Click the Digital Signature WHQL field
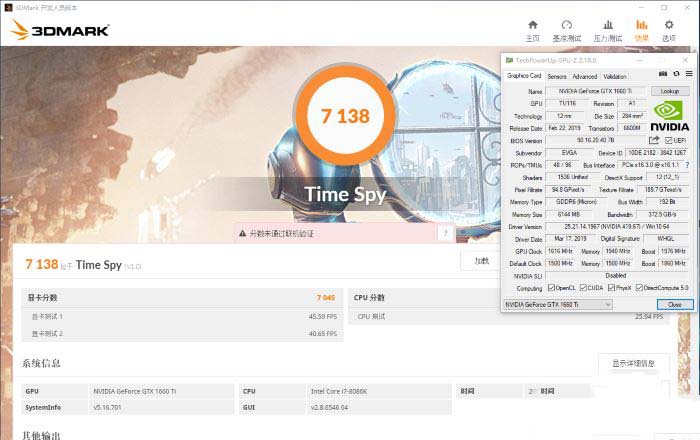Image resolution: width=700 pixels, height=440 pixels. tap(666, 239)
